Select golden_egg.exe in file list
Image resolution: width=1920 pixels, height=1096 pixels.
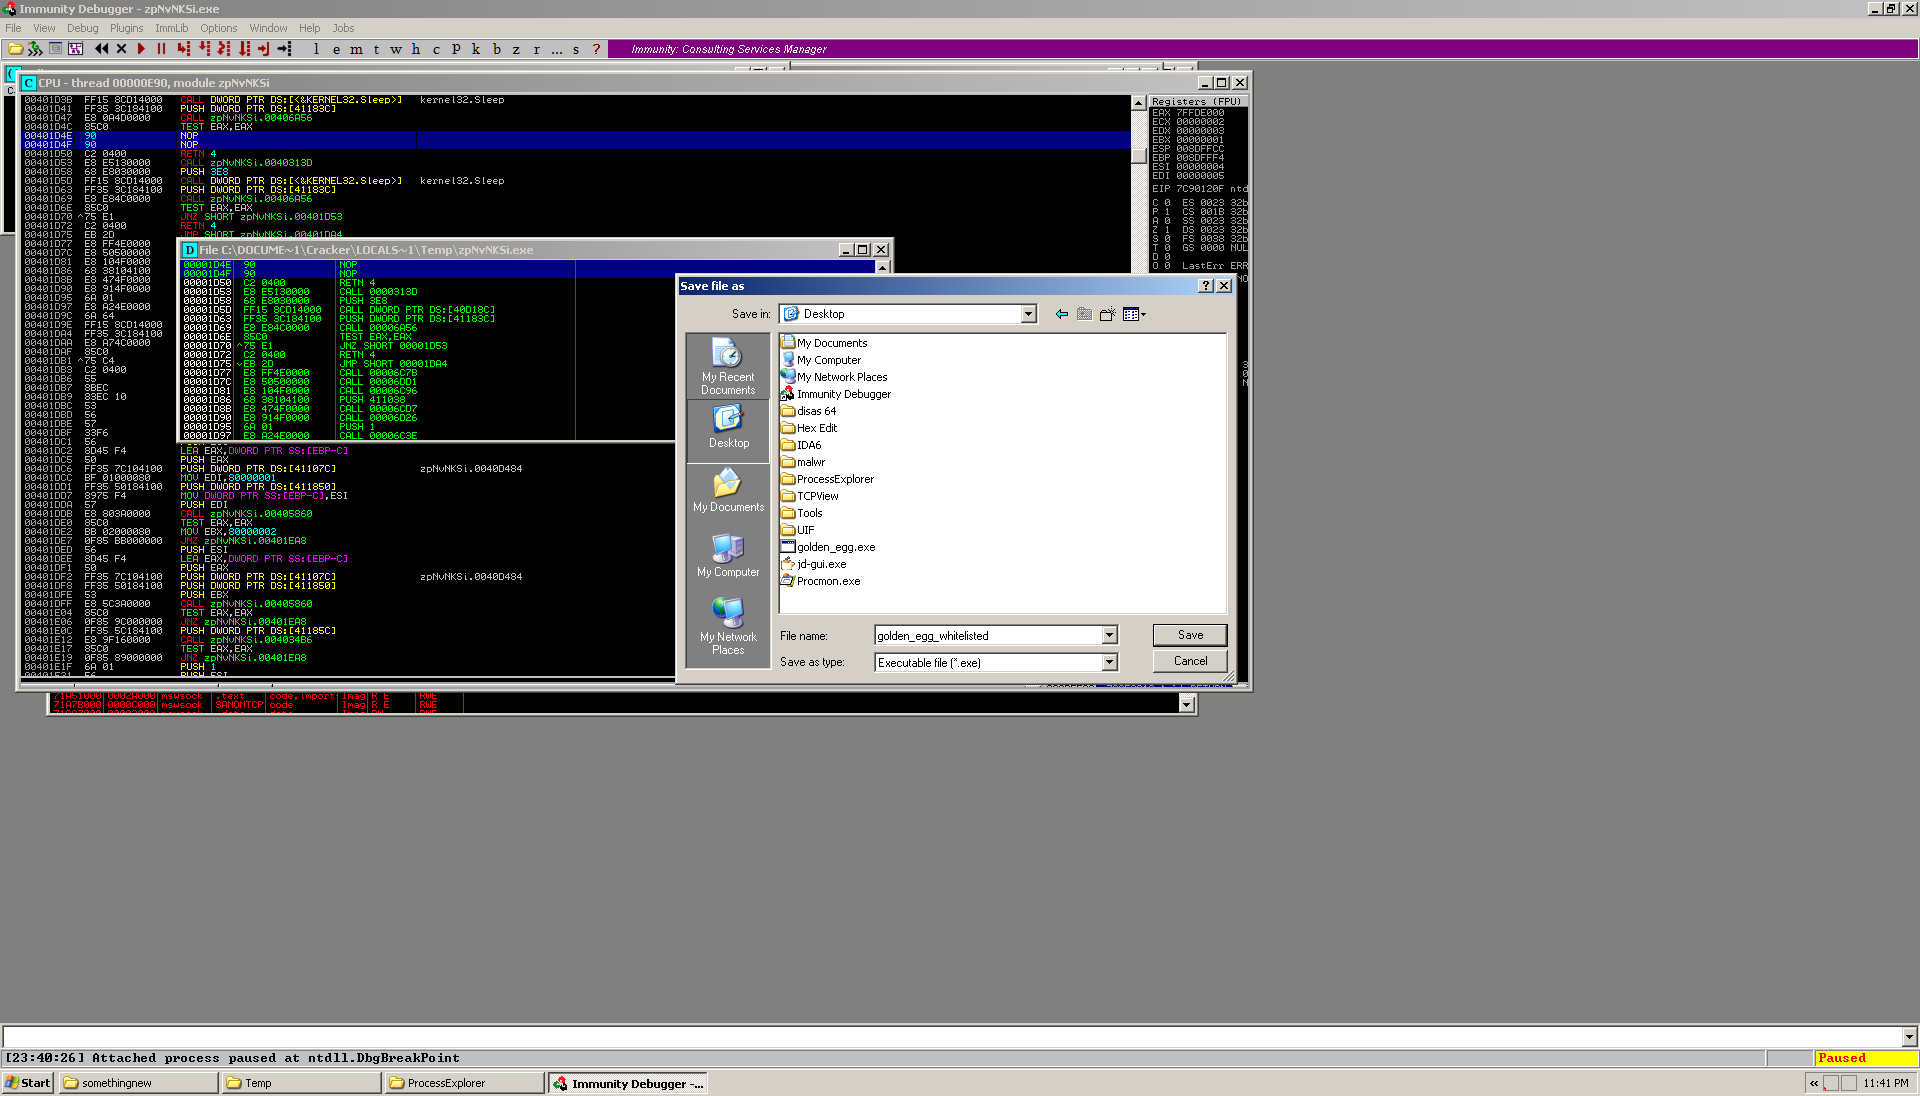828,547
